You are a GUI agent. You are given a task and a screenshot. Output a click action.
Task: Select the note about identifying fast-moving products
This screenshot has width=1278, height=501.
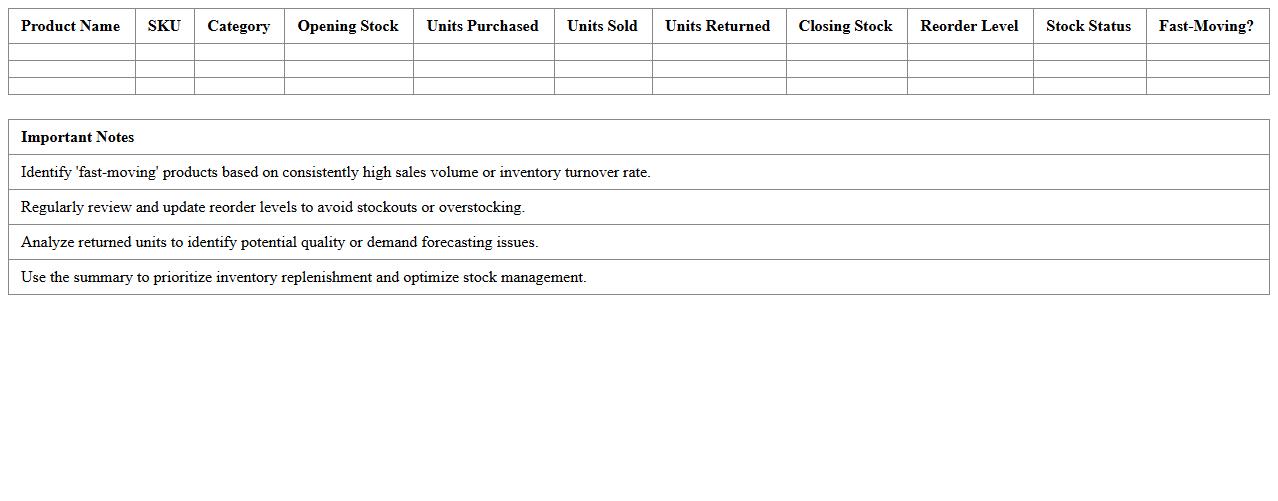pyautogui.click(x=336, y=172)
